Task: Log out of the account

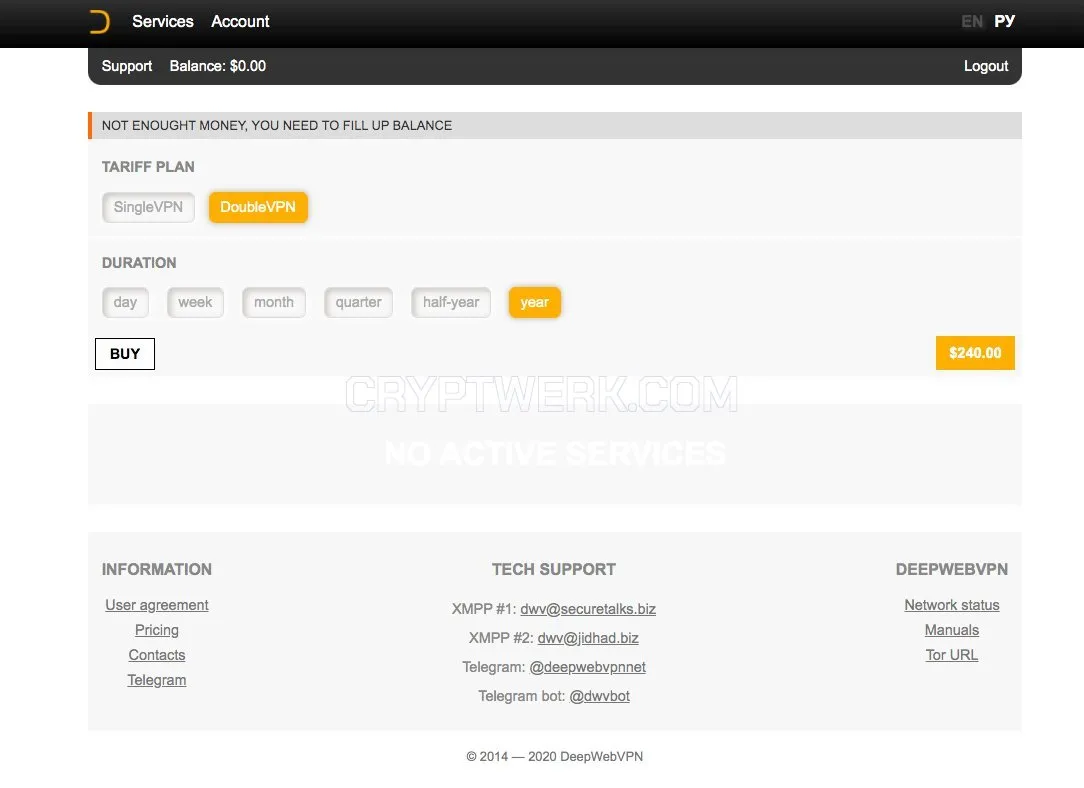Action: coord(986,66)
